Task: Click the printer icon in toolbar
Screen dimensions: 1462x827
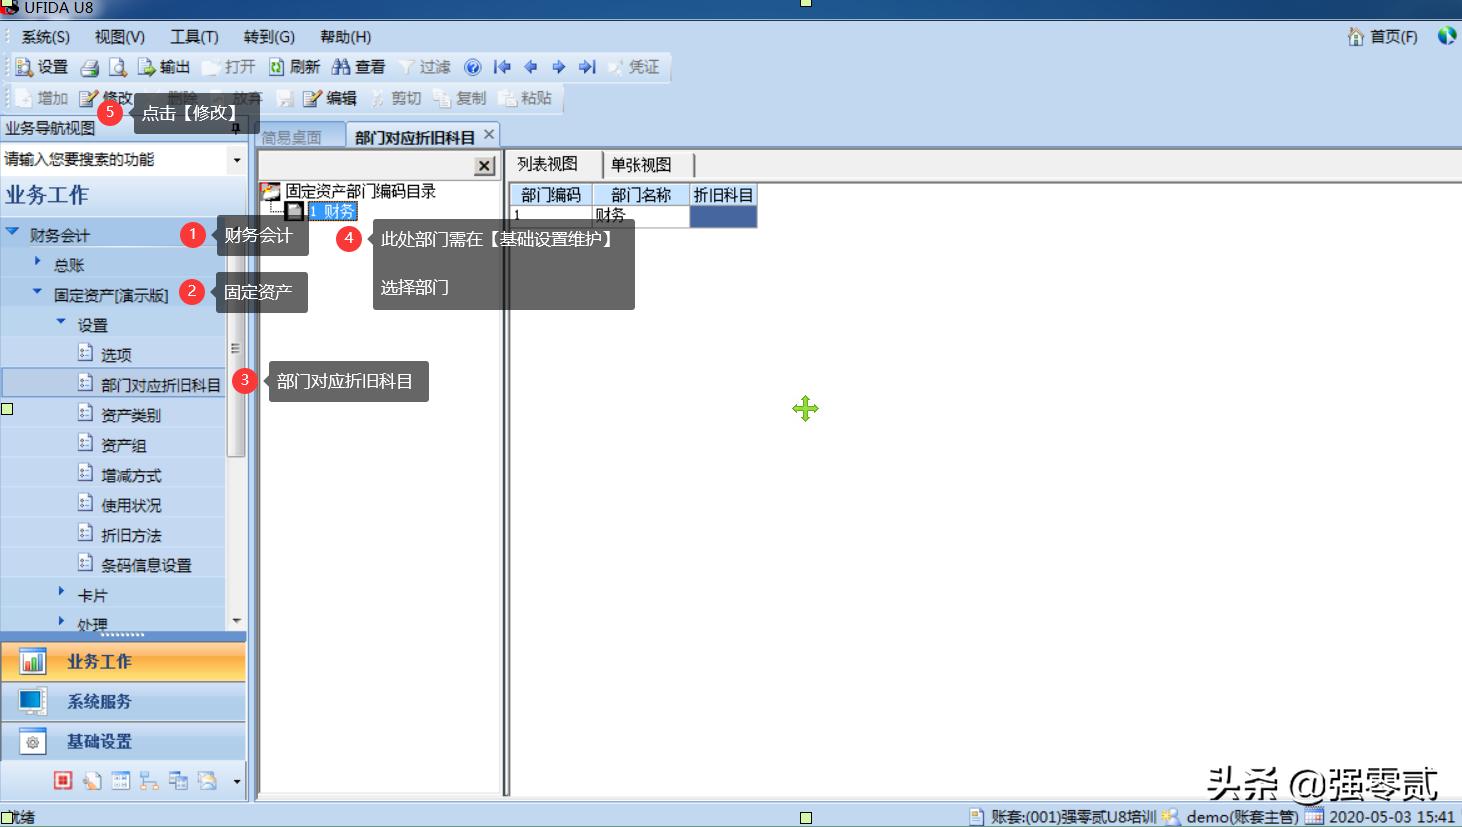Action: pyautogui.click(x=90, y=67)
